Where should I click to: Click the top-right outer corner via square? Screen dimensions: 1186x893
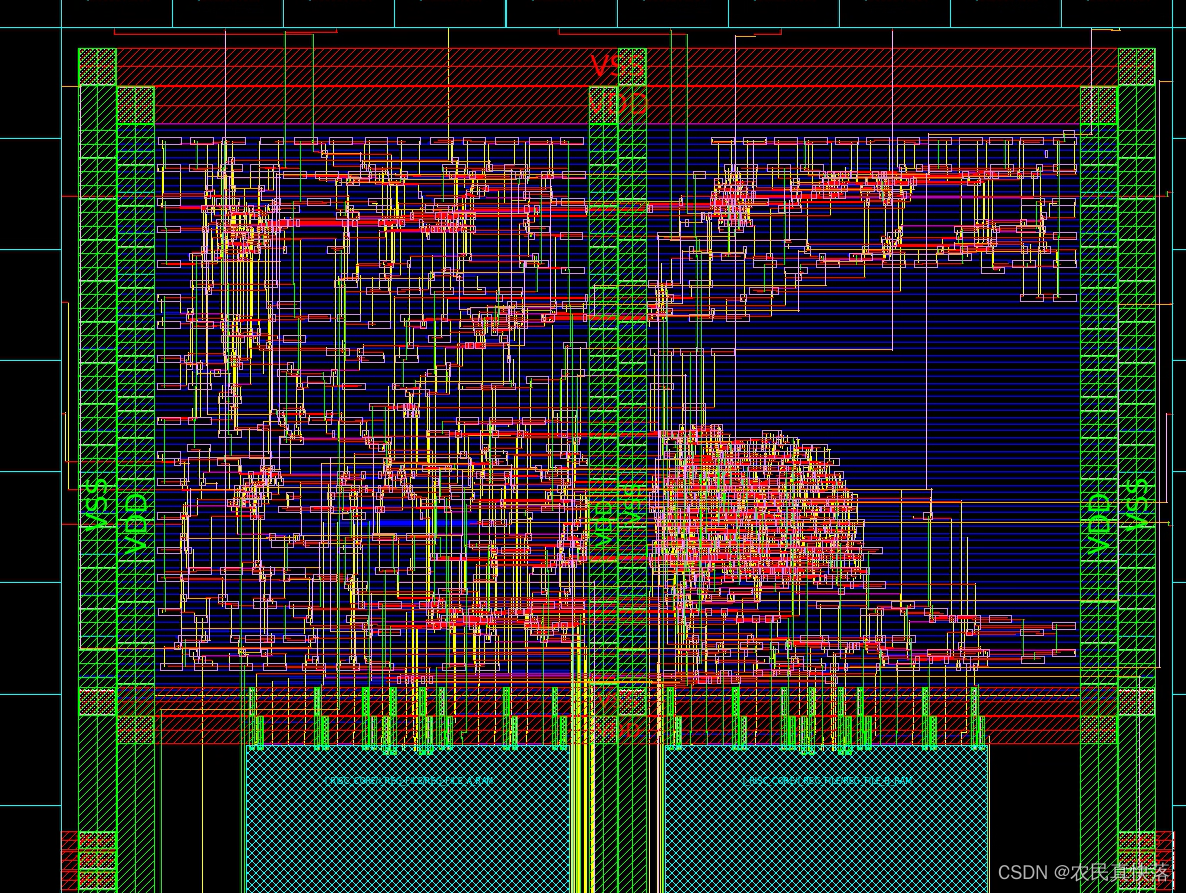[x=1136, y=67]
